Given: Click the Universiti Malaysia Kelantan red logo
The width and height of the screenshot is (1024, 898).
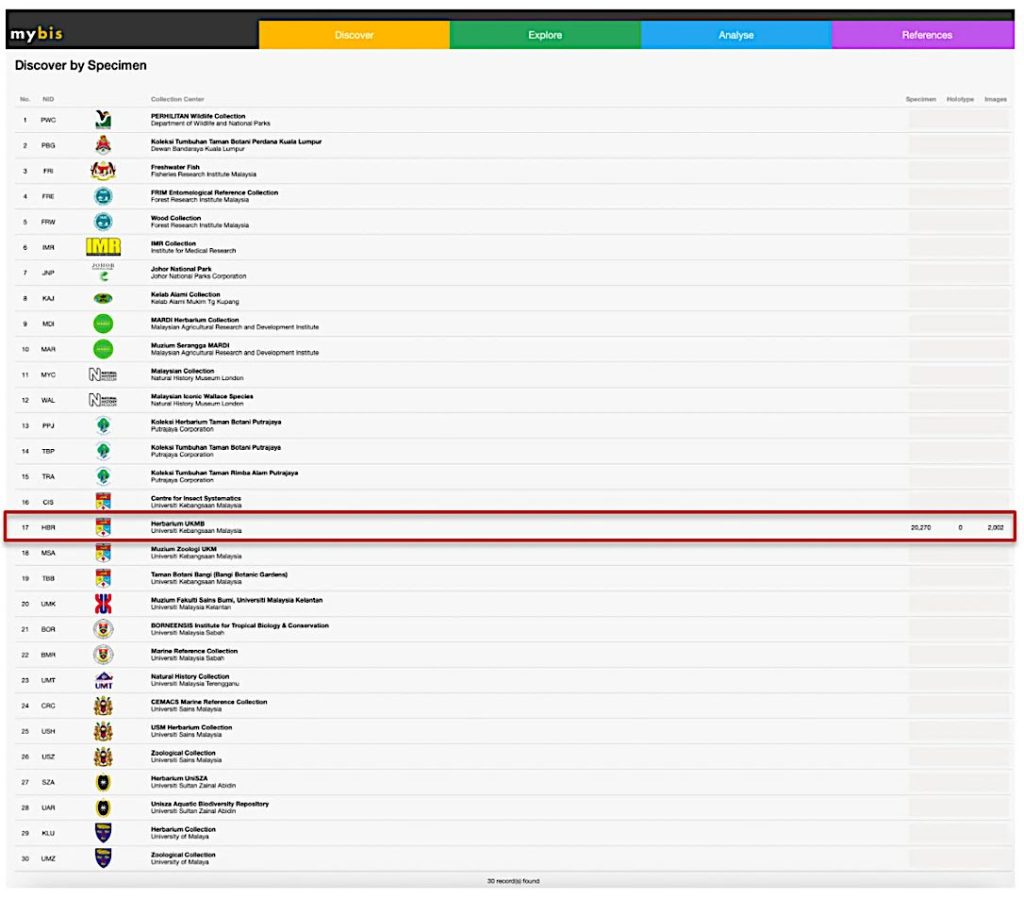Looking at the screenshot, I should 103,604.
